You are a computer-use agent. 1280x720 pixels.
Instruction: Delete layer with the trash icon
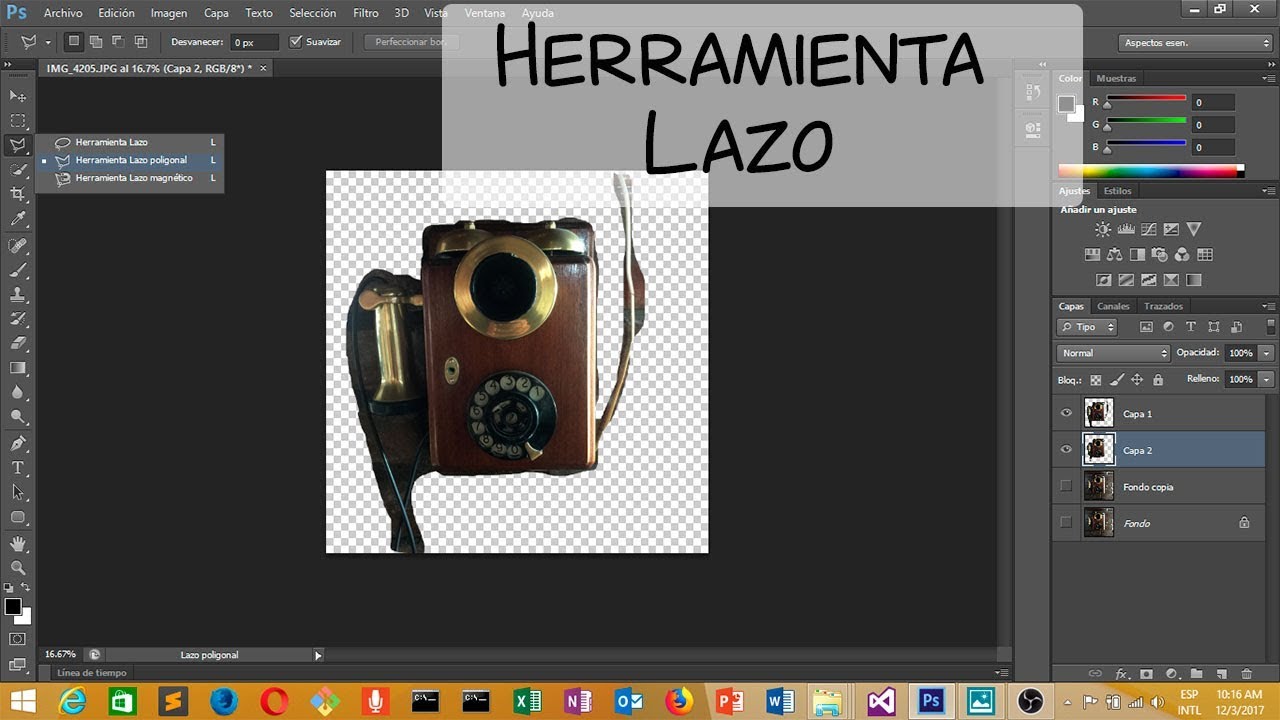[1246, 674]
